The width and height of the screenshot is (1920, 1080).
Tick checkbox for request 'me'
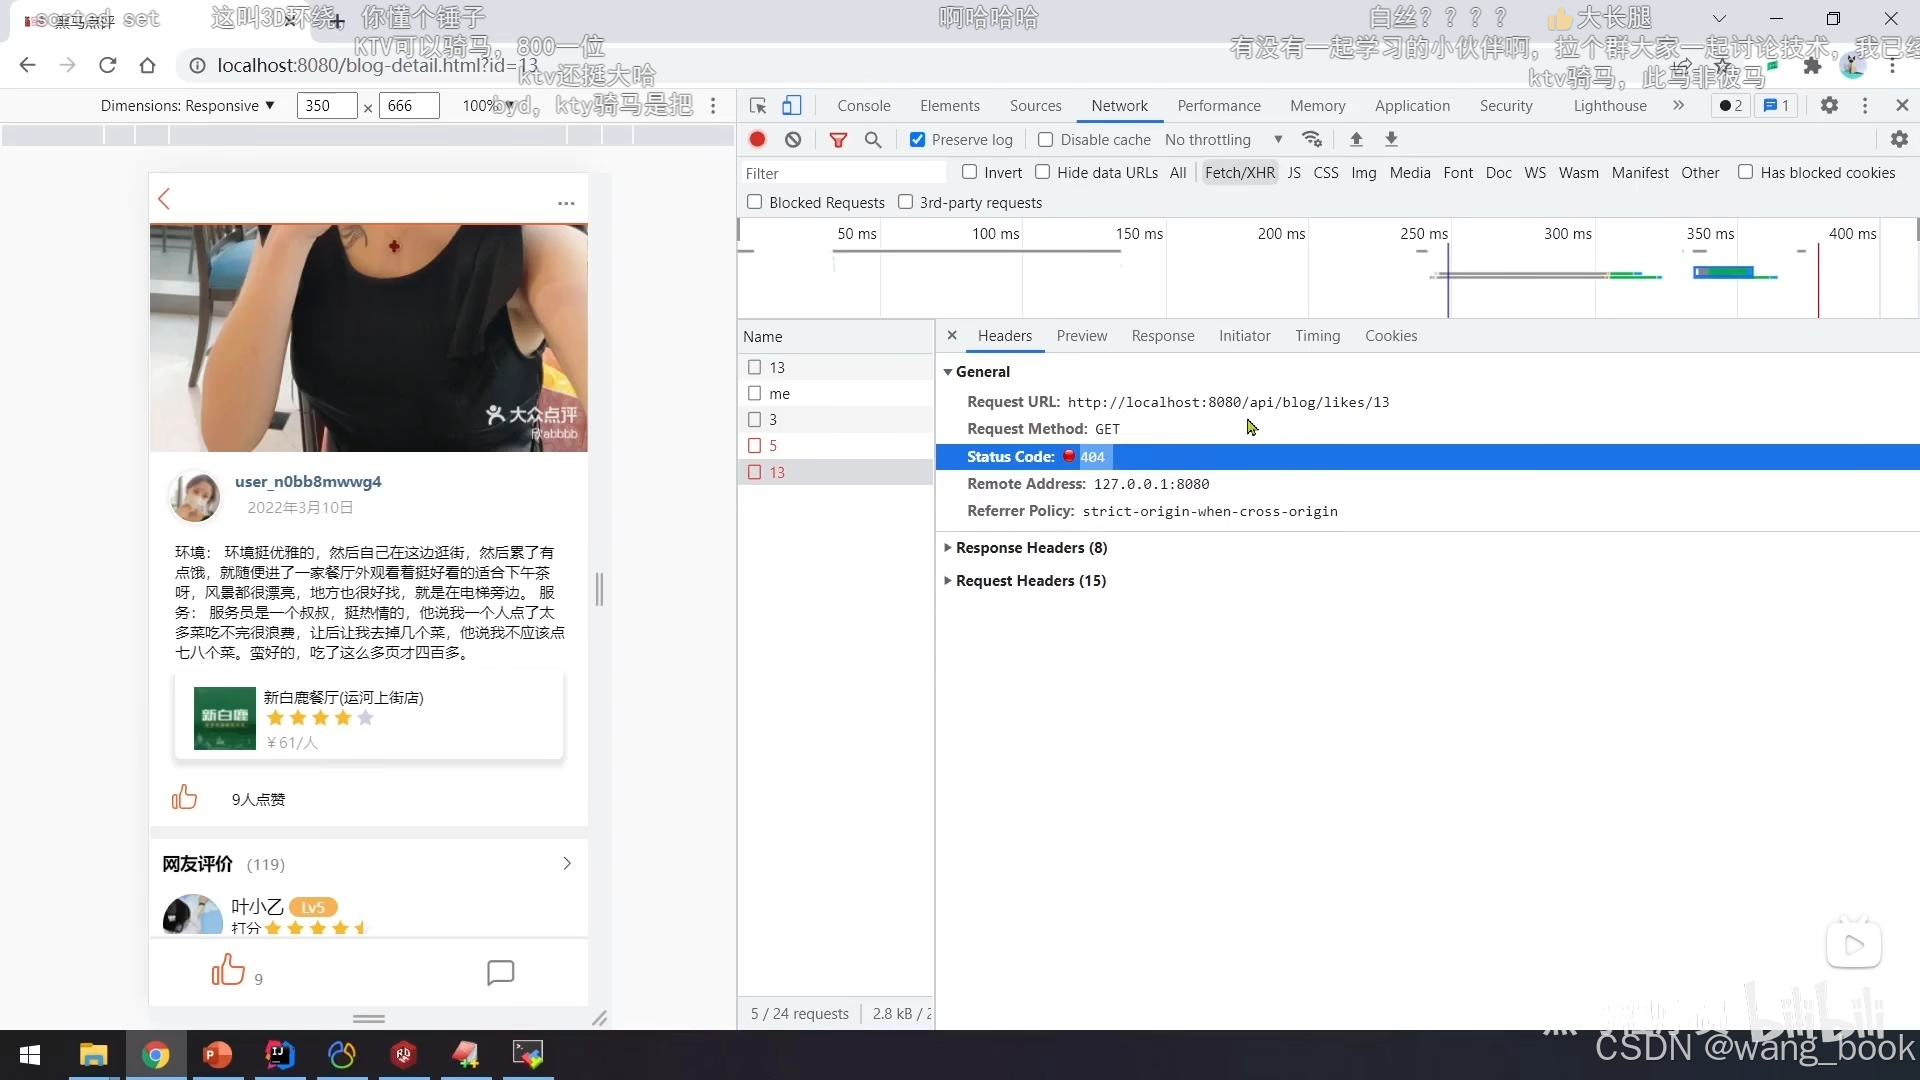[755, 394]
